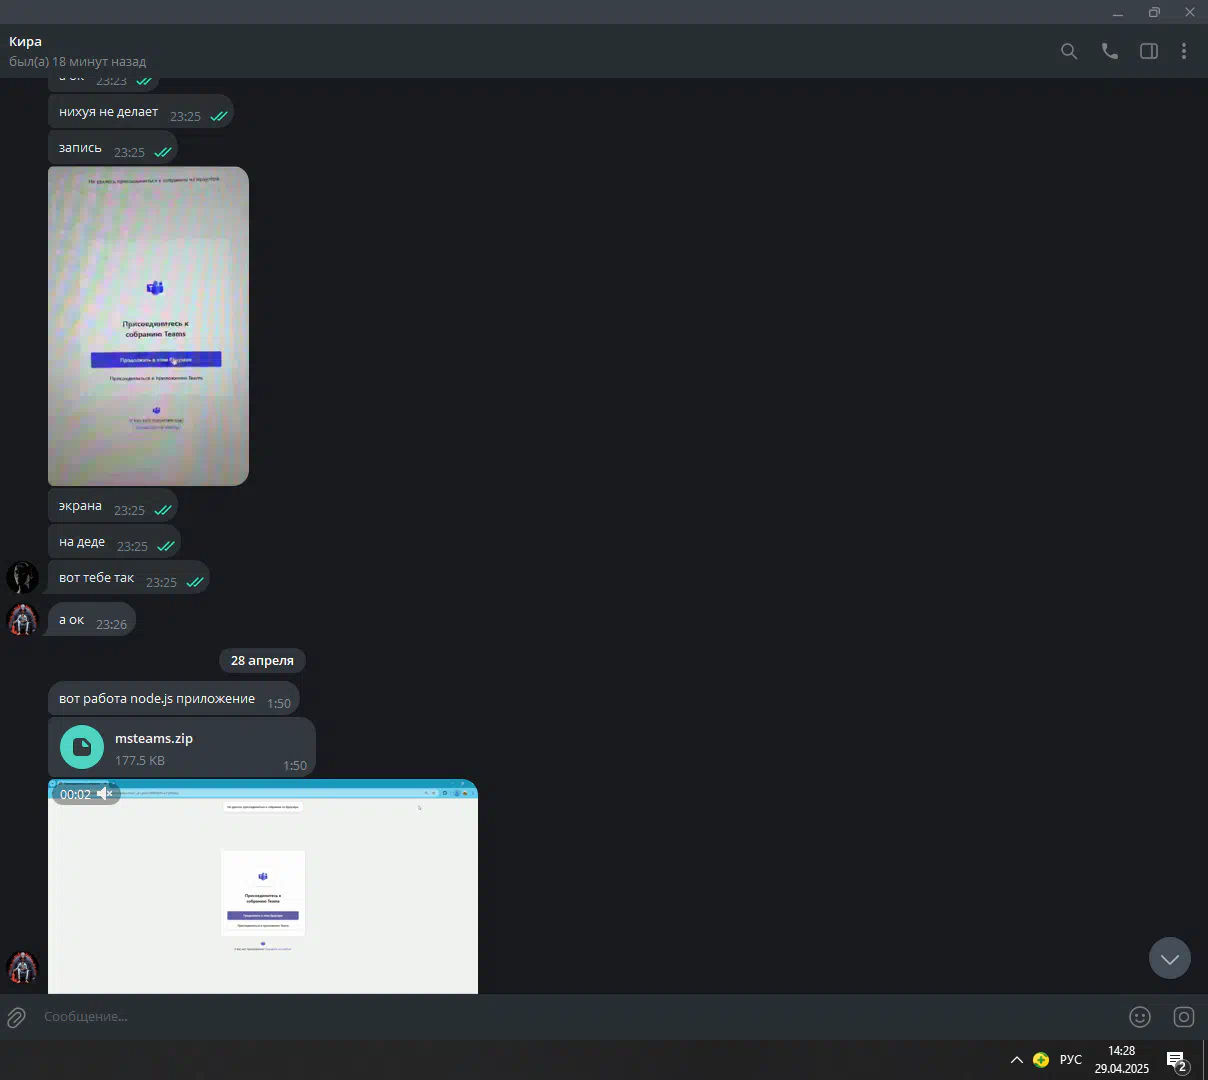Image resolution: width=1208 pixels, height=1080 pixels.
Task: Open the three-dot chat options menu
Action: (1184, 51)
